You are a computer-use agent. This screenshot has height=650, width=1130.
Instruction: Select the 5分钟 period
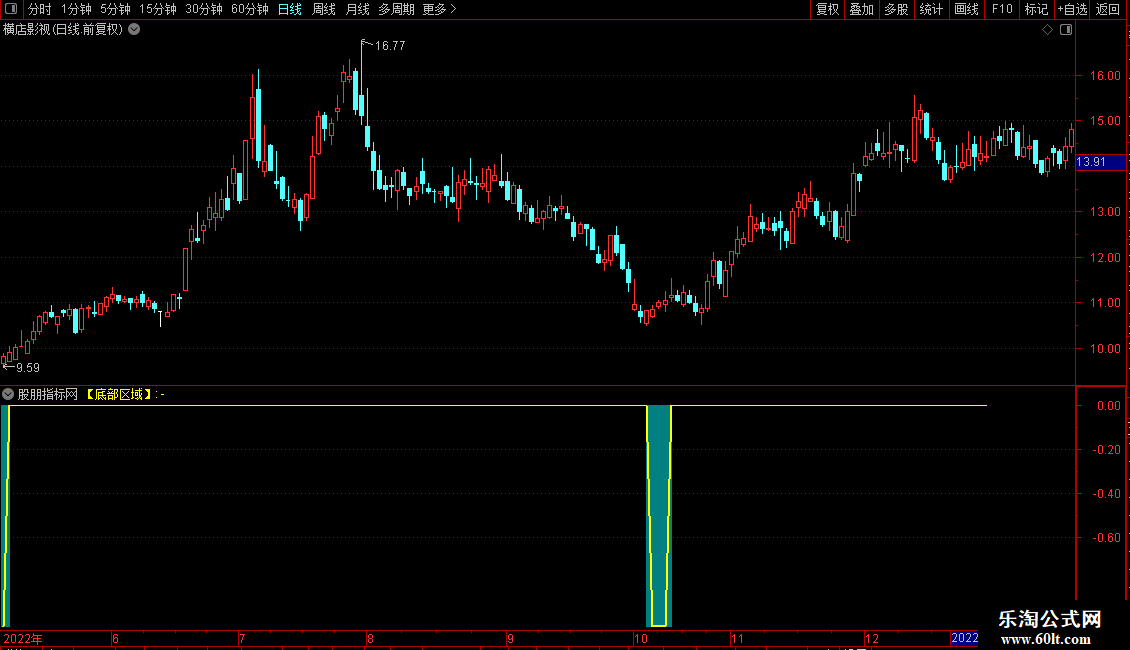(115, 9)
